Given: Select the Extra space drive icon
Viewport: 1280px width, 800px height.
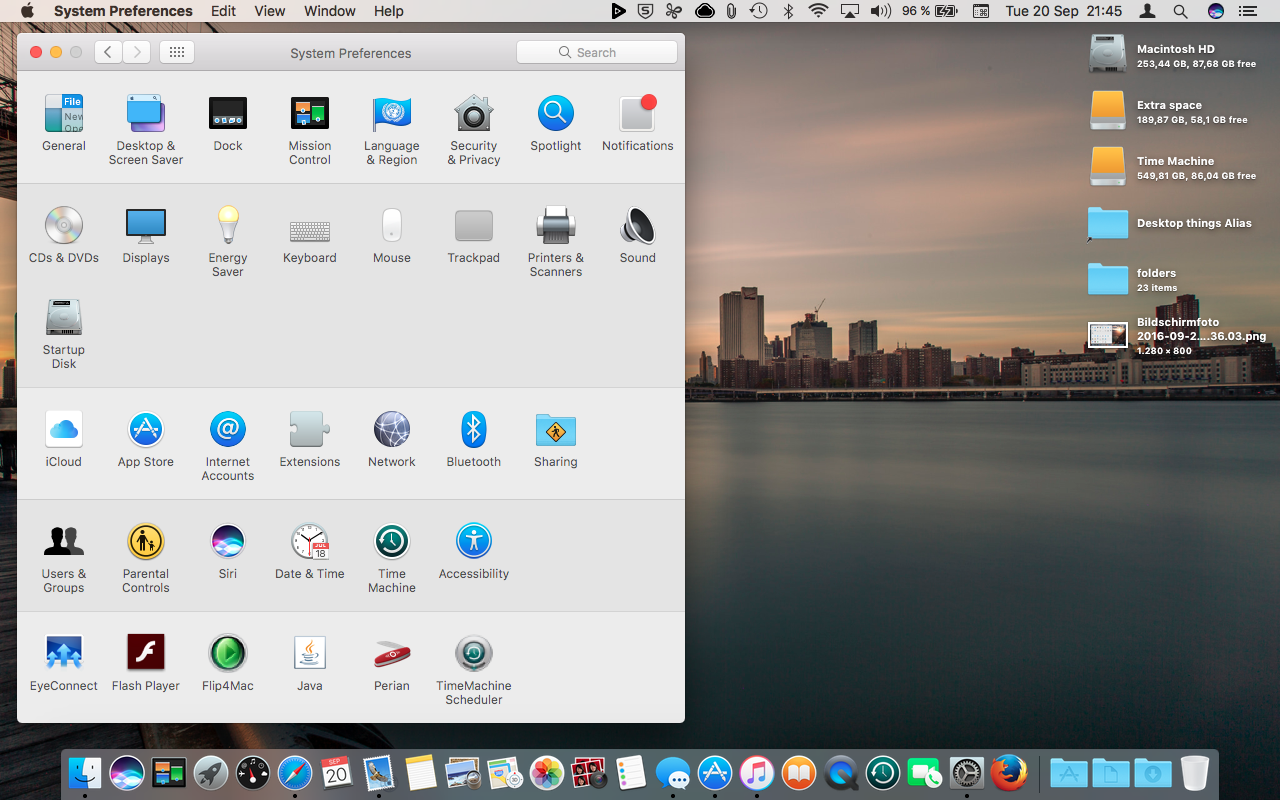Looking at the screenshot, I should click(1107, 110).
